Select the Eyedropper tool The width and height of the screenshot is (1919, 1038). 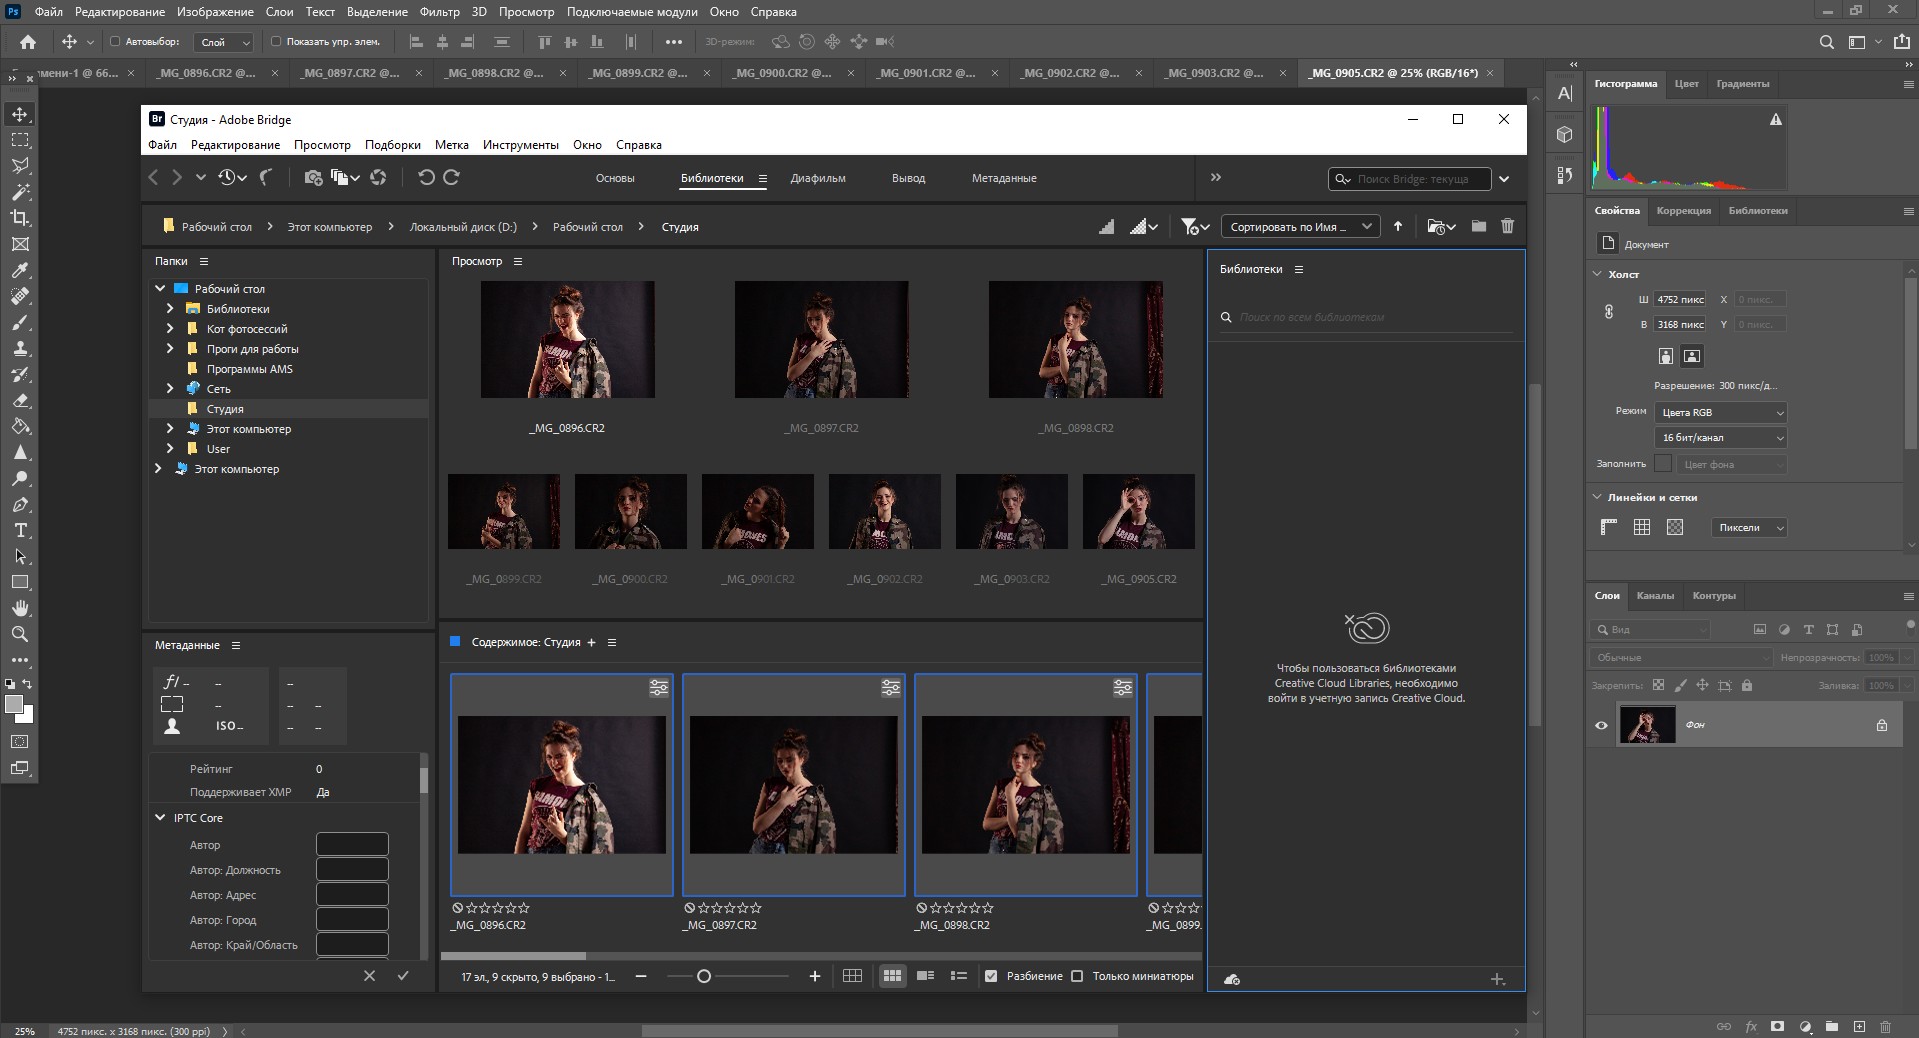coord(20,270)
